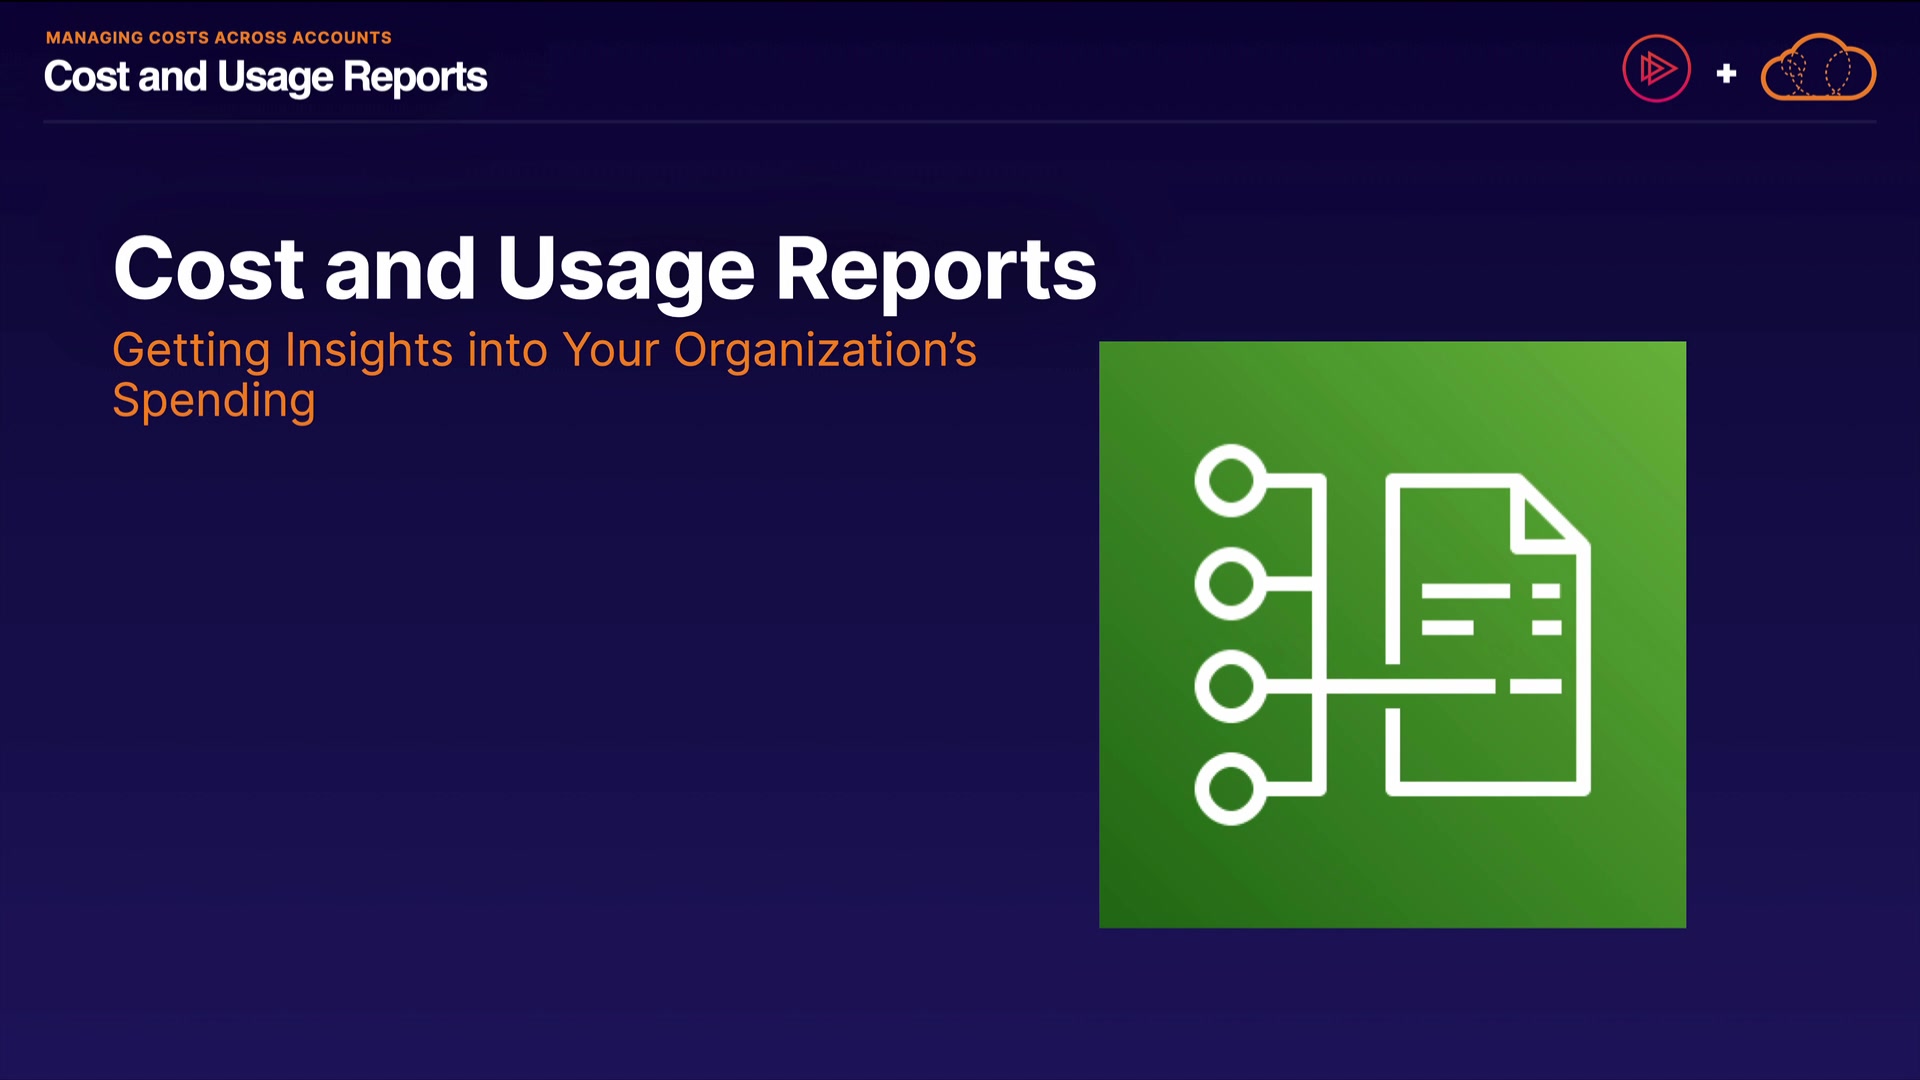1920x1080 pixels.
Task: Click the Pluralsight play logo
Action: pyautogui.click(x=1656, y=69)
